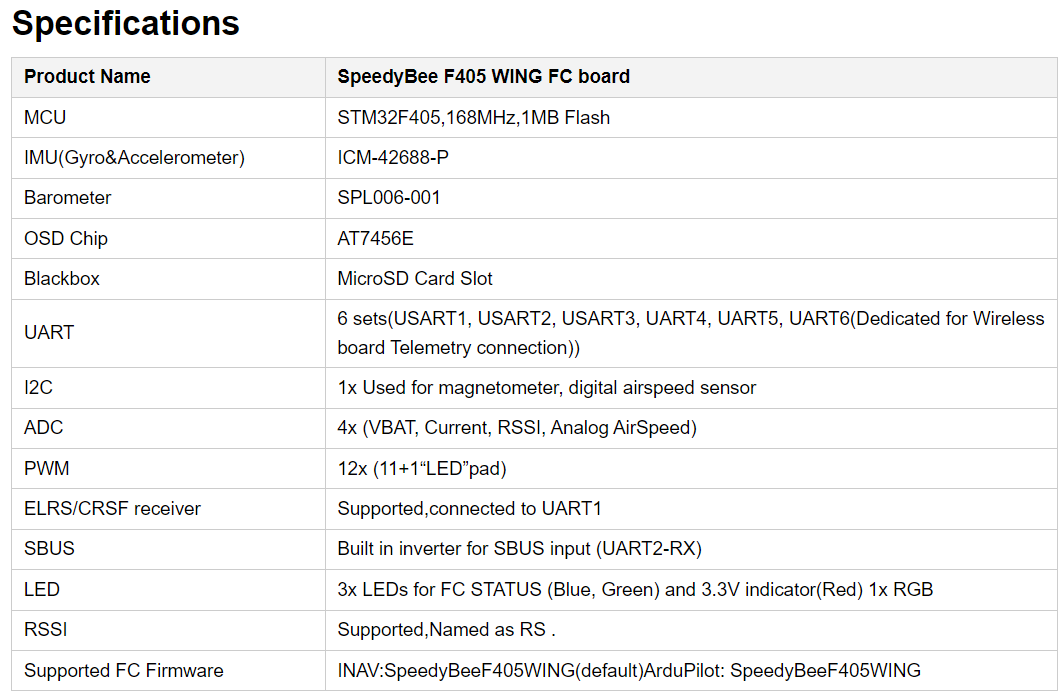
Task: Click the ADC 4x value text
Action: tap(517, 428)
